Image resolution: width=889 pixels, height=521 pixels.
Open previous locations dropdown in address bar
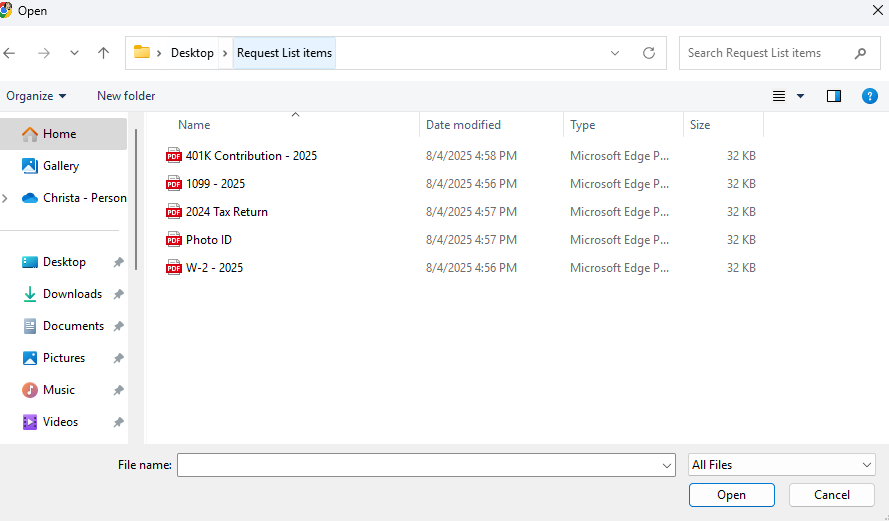tap(615, 53)
